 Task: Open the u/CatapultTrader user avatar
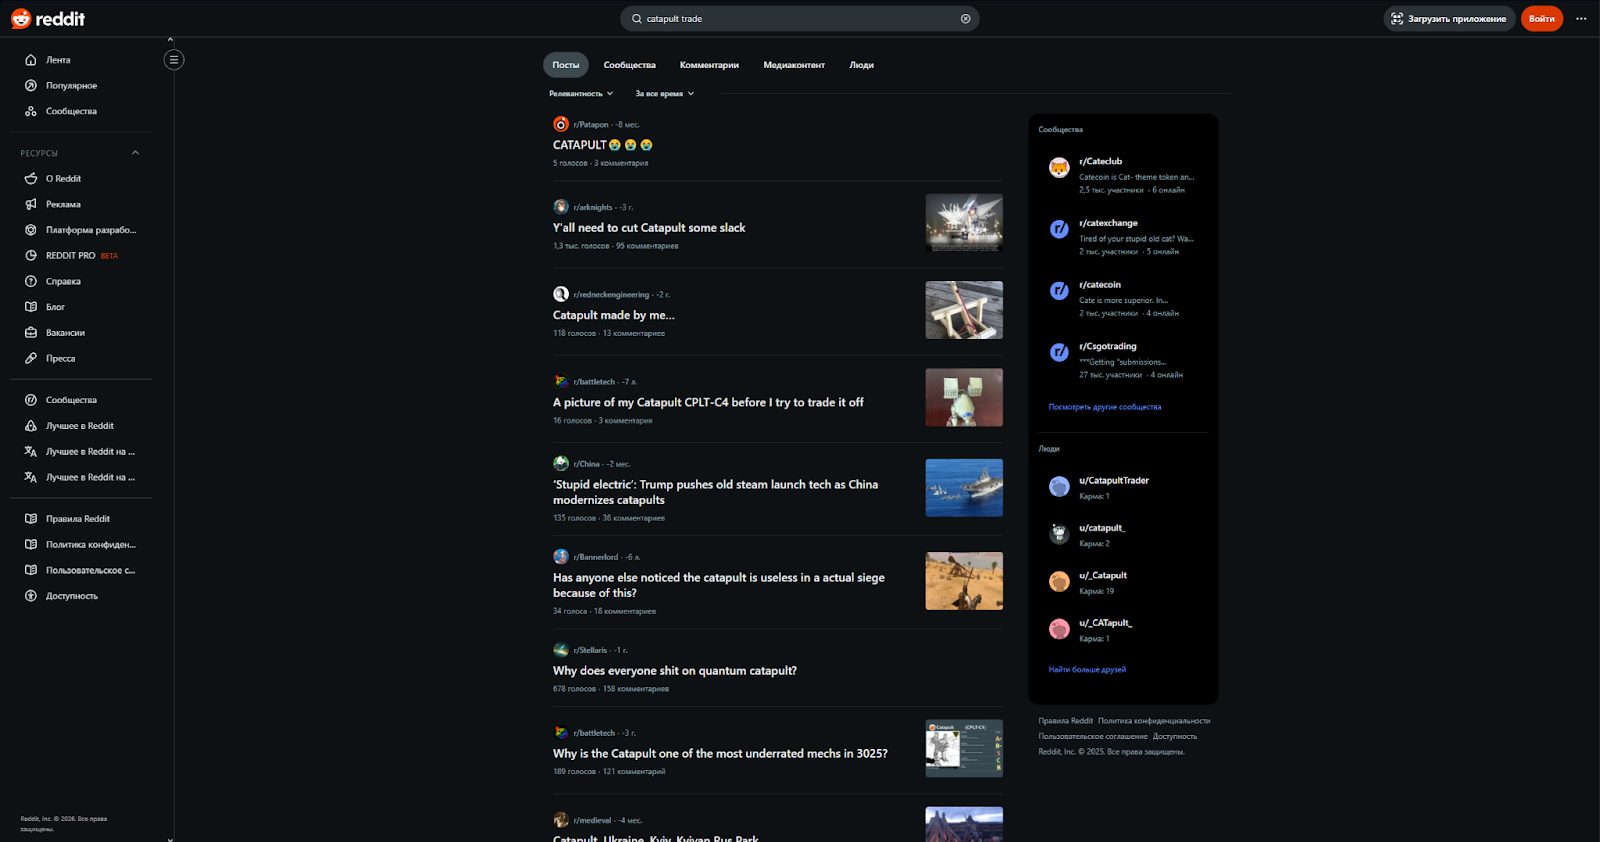pos(1059,487)
